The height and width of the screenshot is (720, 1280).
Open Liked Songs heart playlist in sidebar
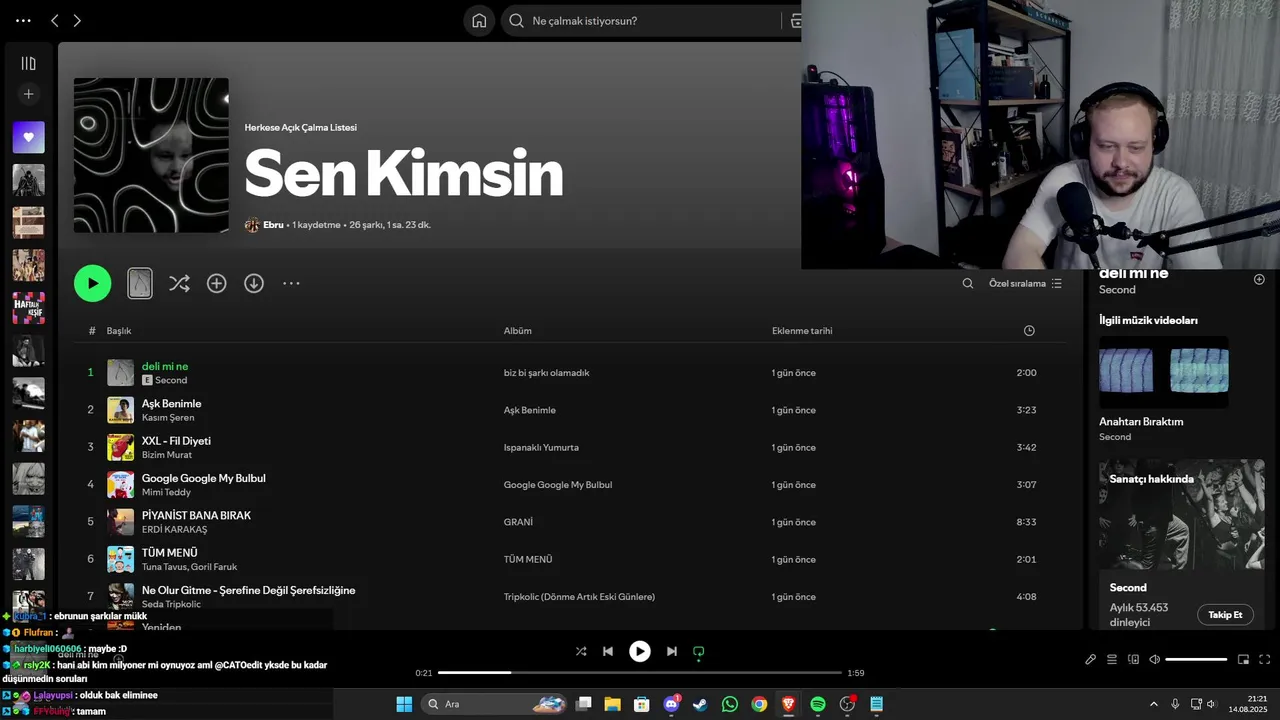pyautogui.click(x=28, y=137)
